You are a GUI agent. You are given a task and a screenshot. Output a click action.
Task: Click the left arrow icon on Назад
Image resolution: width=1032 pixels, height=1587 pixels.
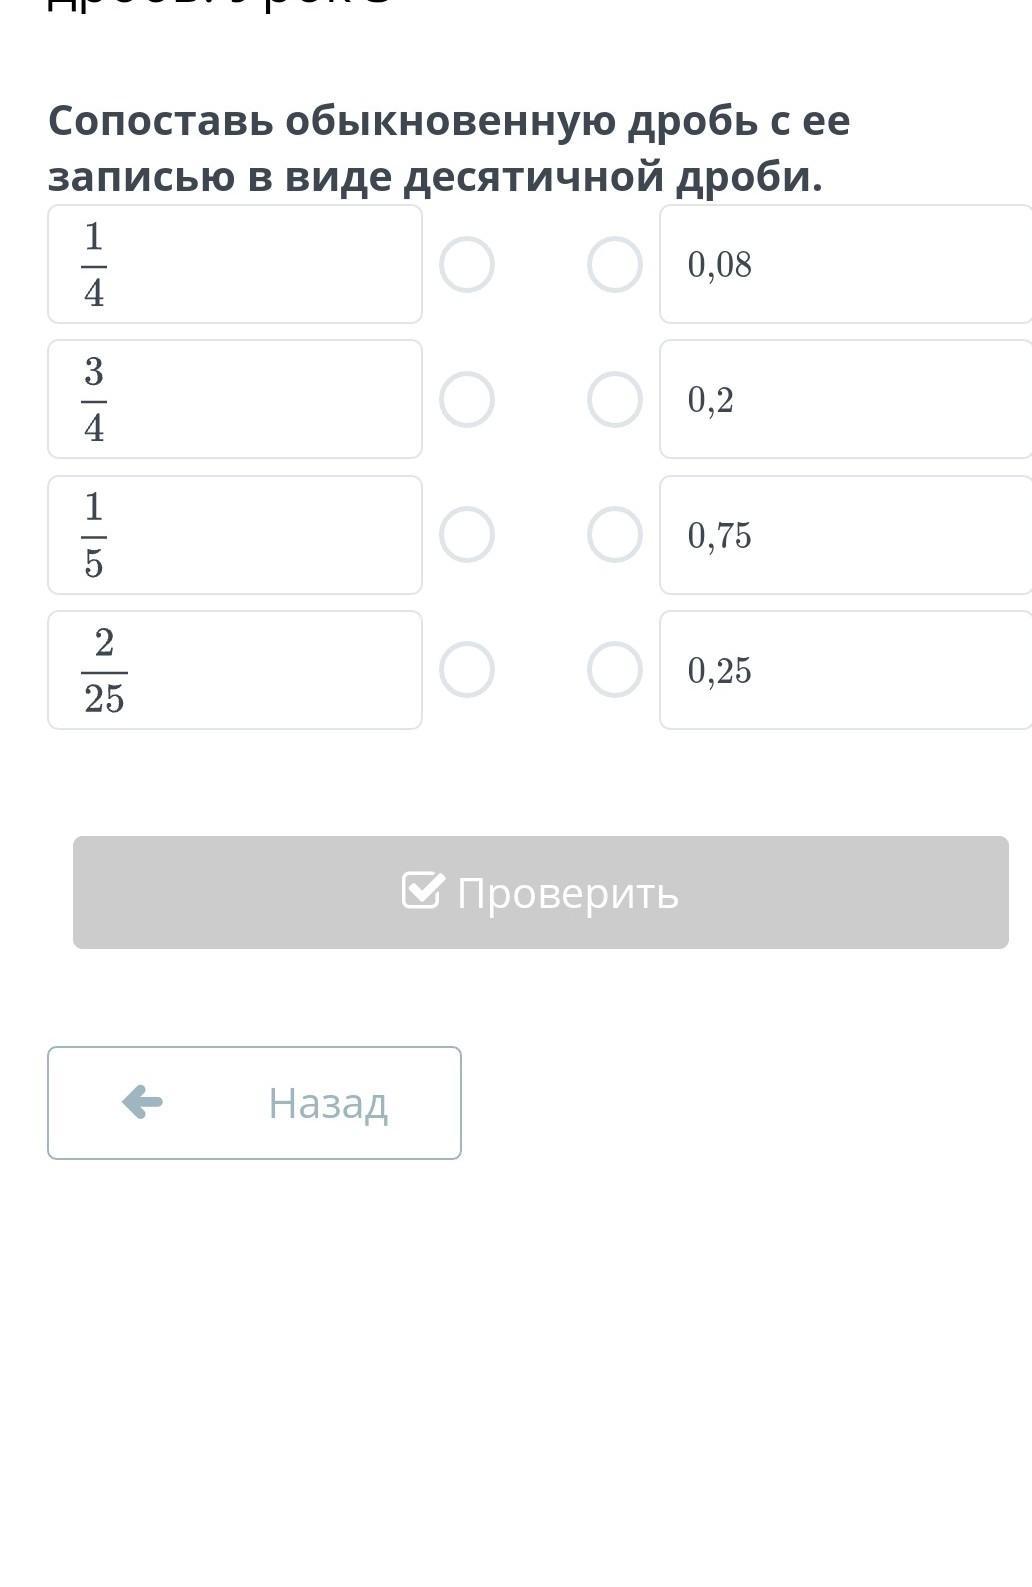[x=142, y=1102]
